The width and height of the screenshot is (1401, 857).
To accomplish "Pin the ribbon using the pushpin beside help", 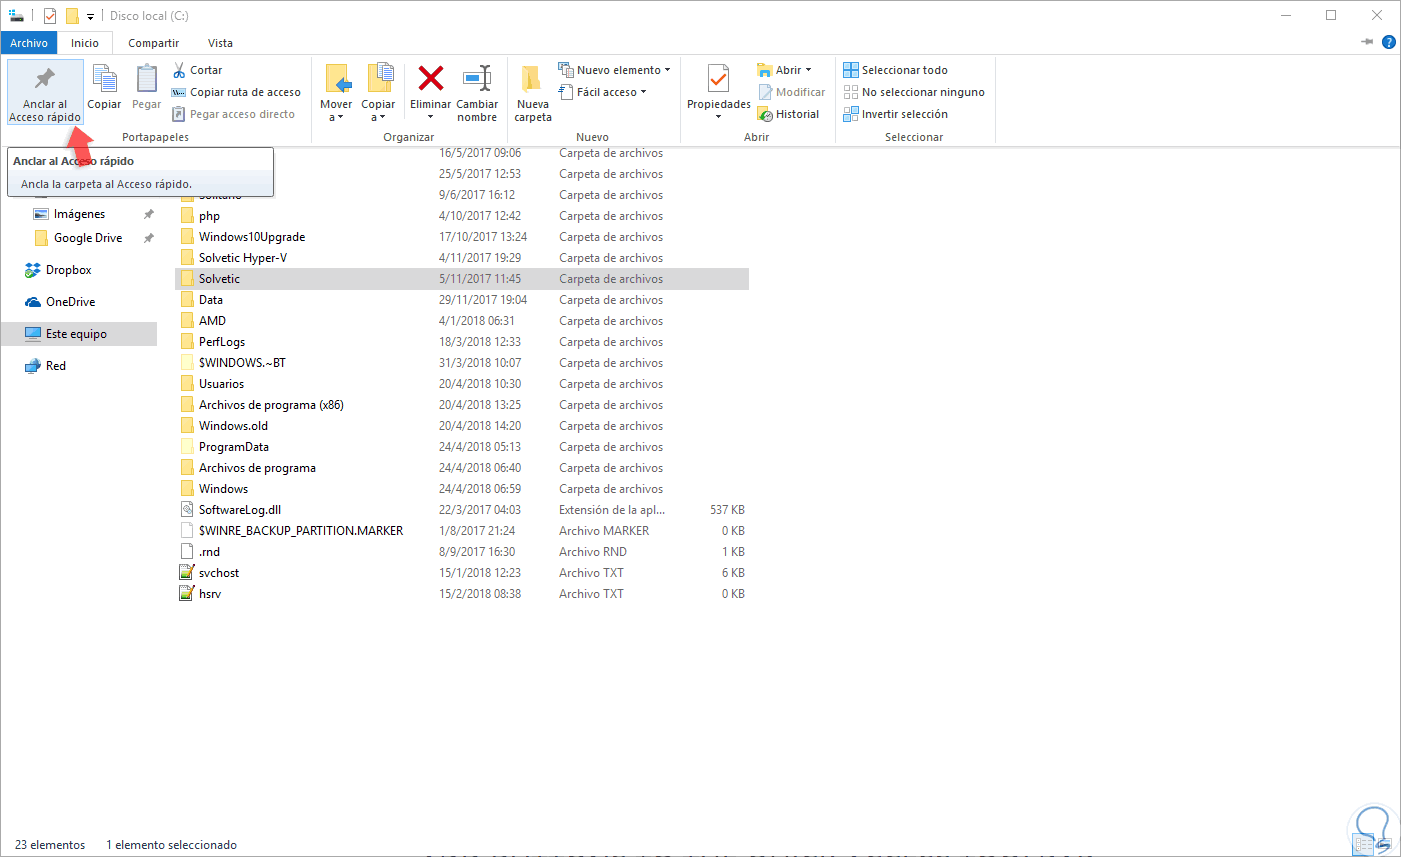I will 1367,42.
